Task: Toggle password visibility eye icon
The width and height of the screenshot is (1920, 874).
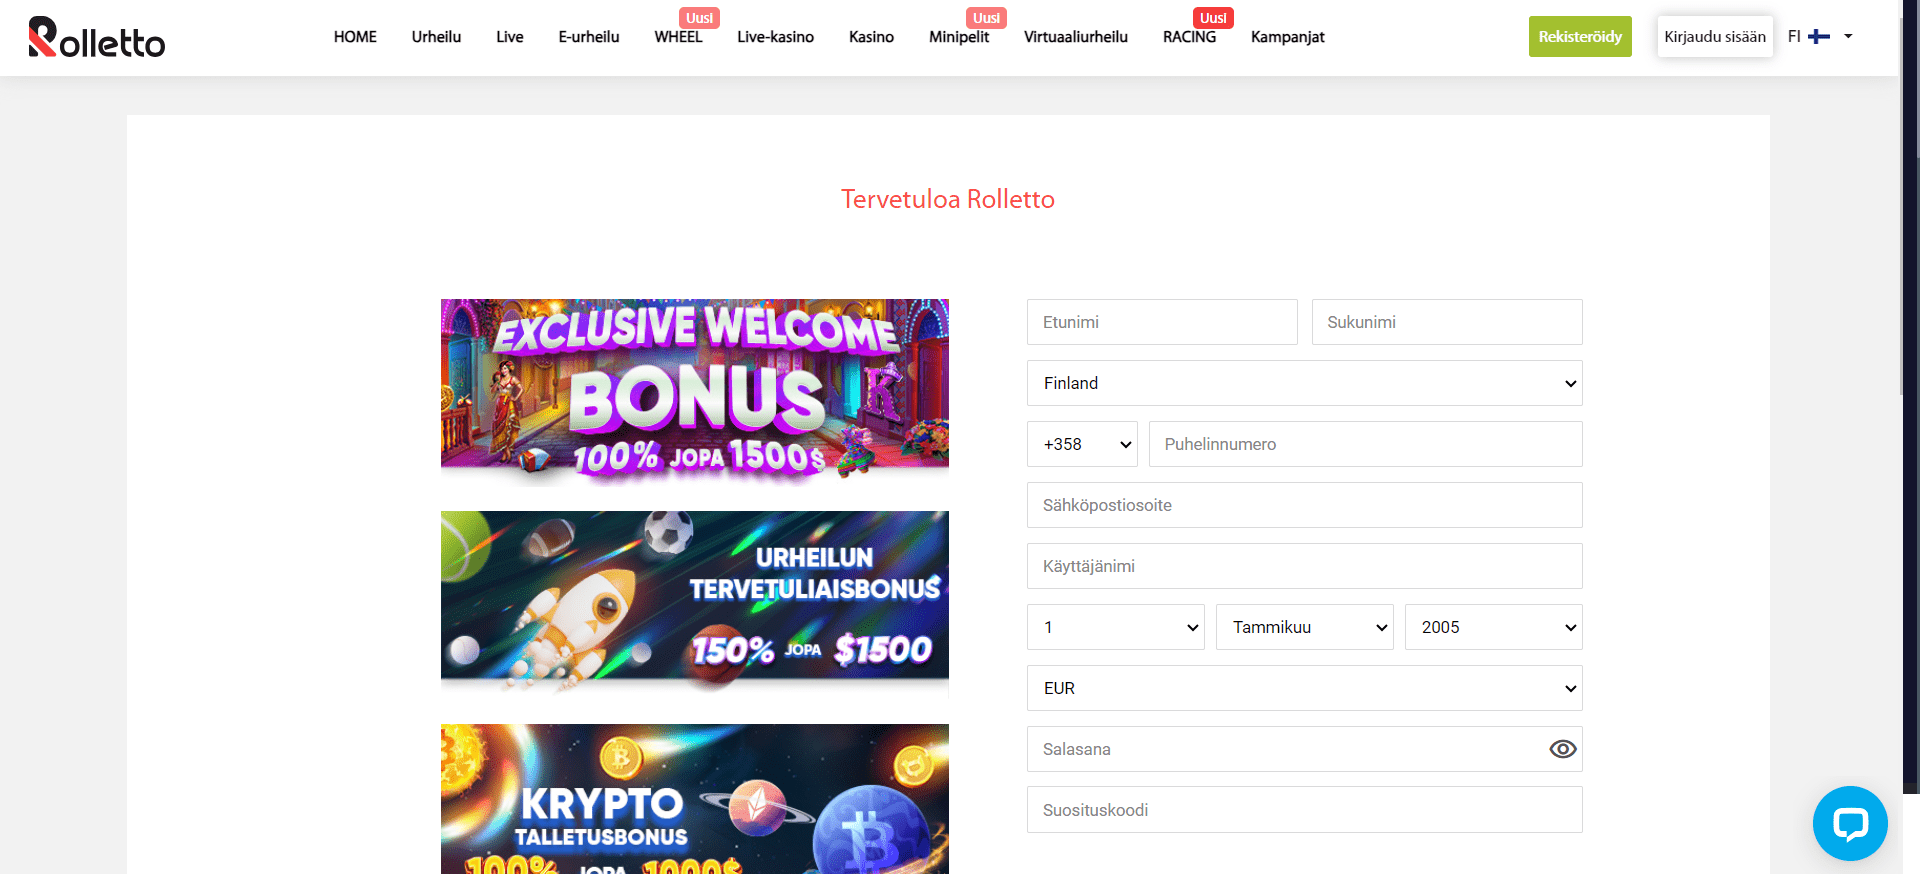Action: tap(1563, 749)
